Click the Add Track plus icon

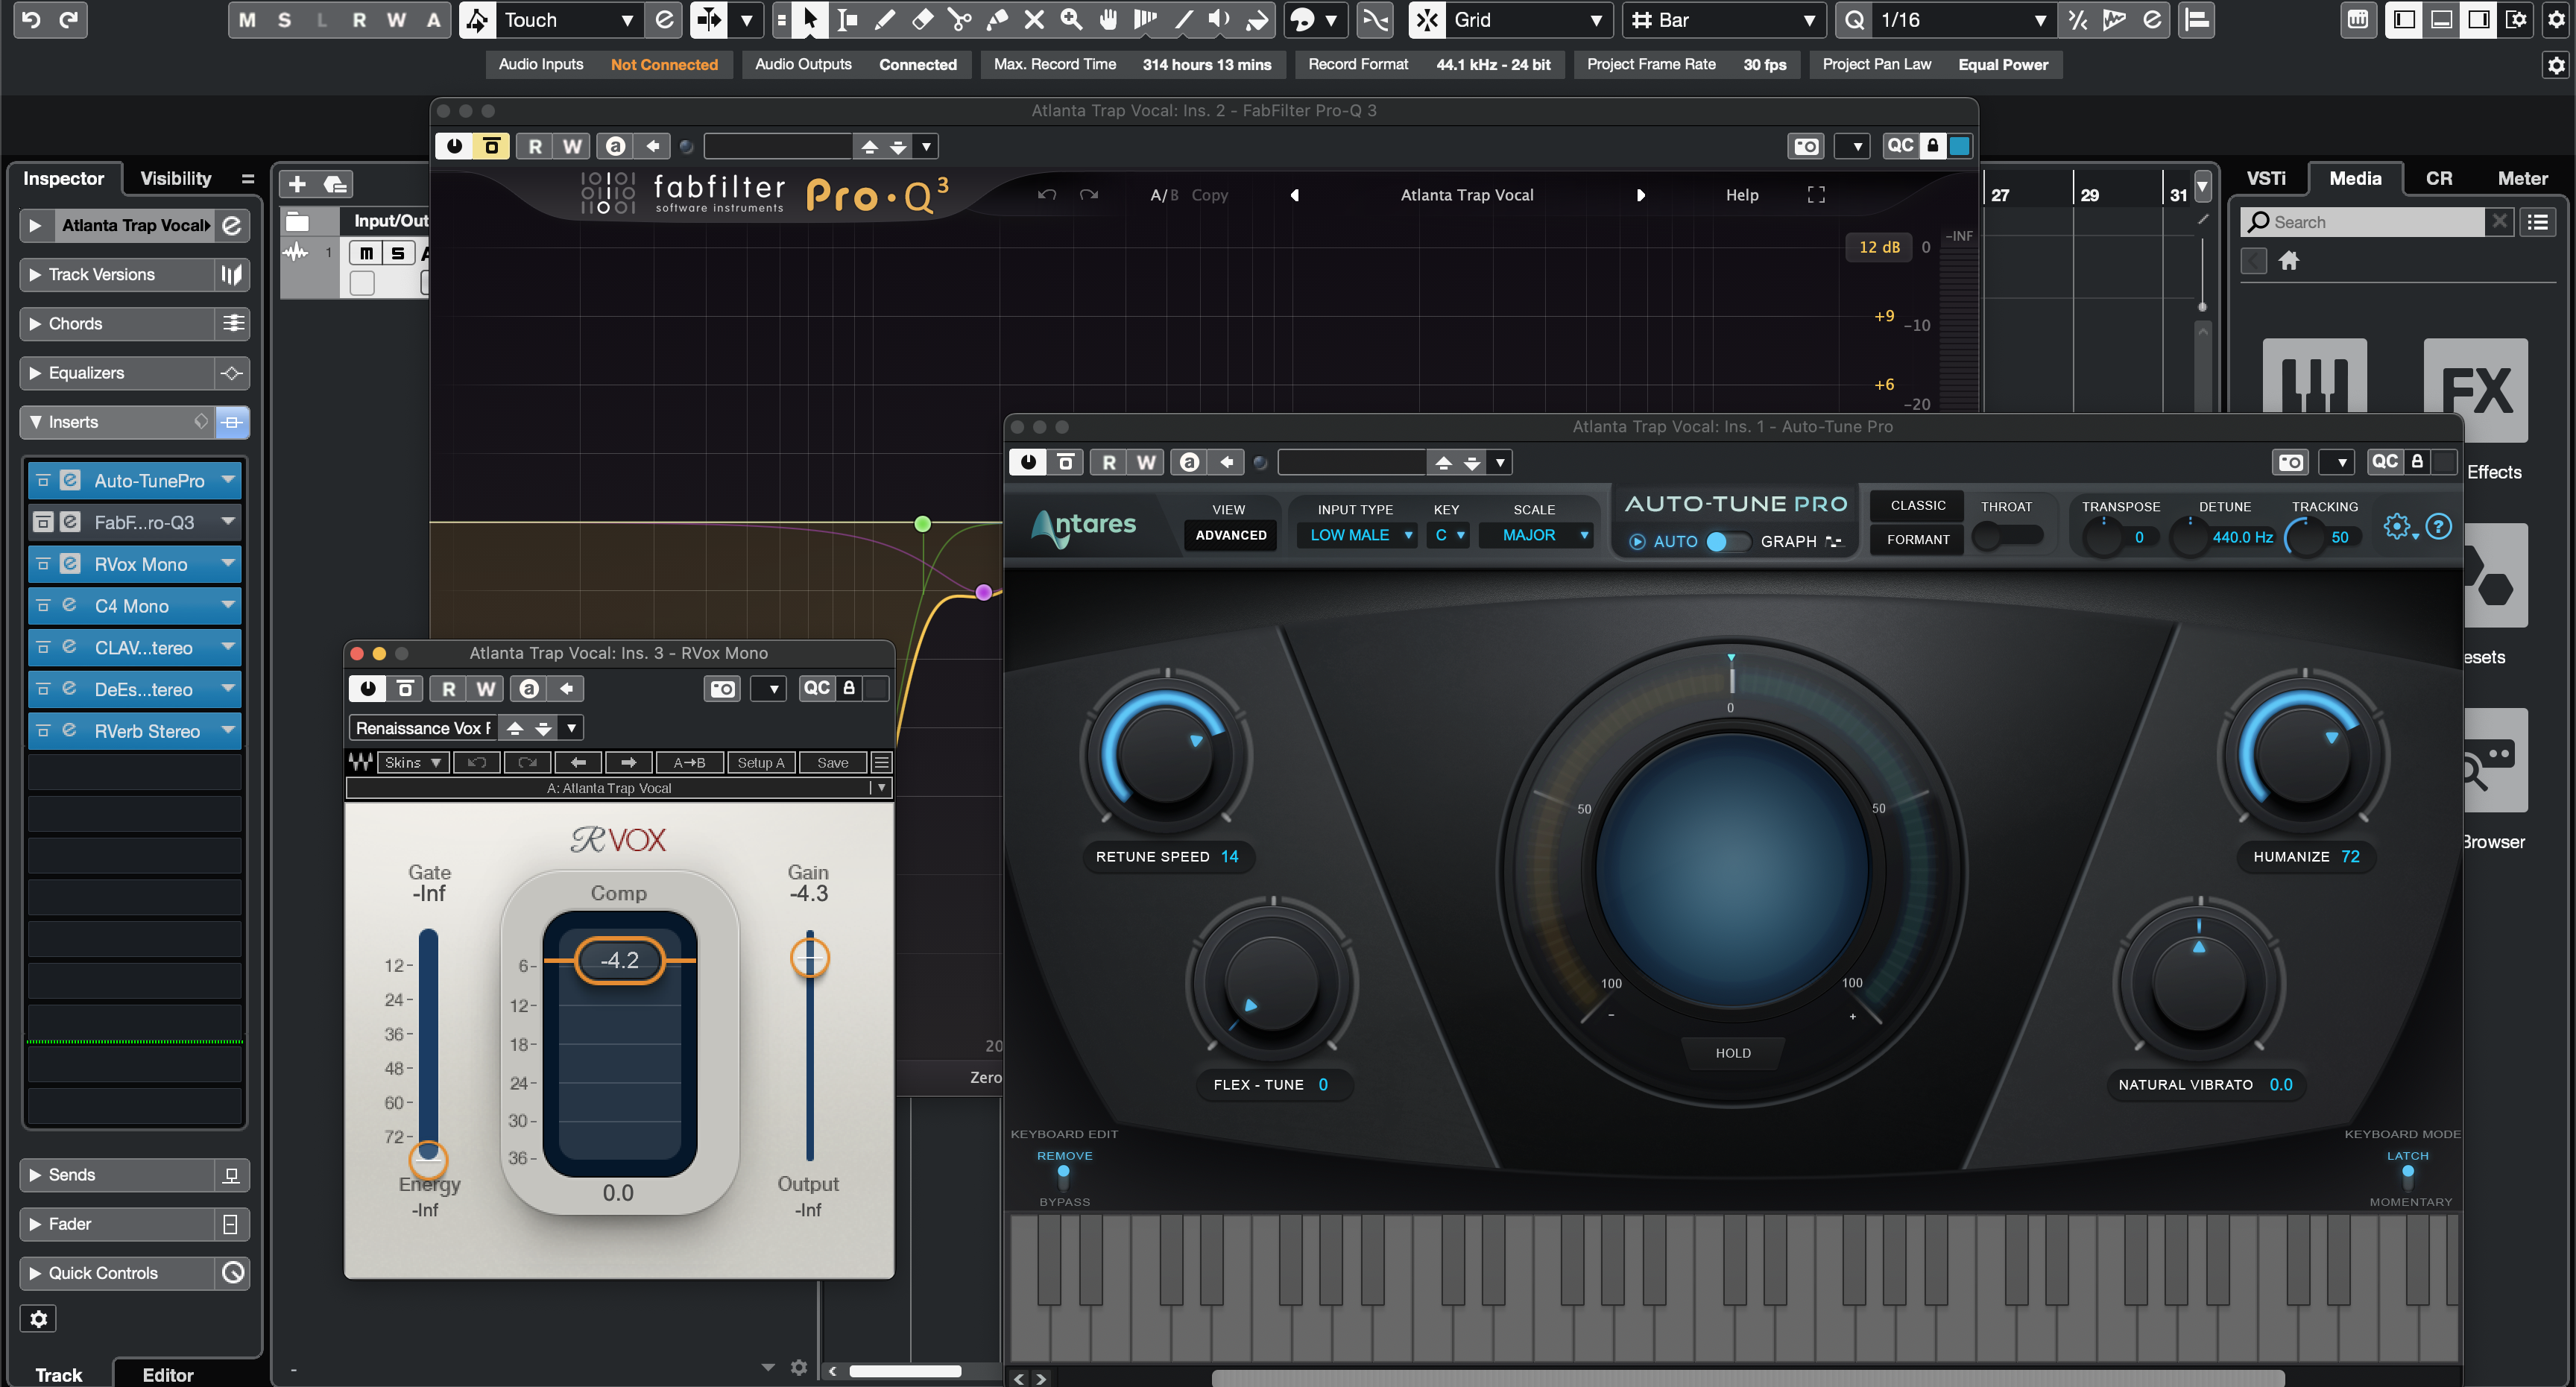pos(297,184)
